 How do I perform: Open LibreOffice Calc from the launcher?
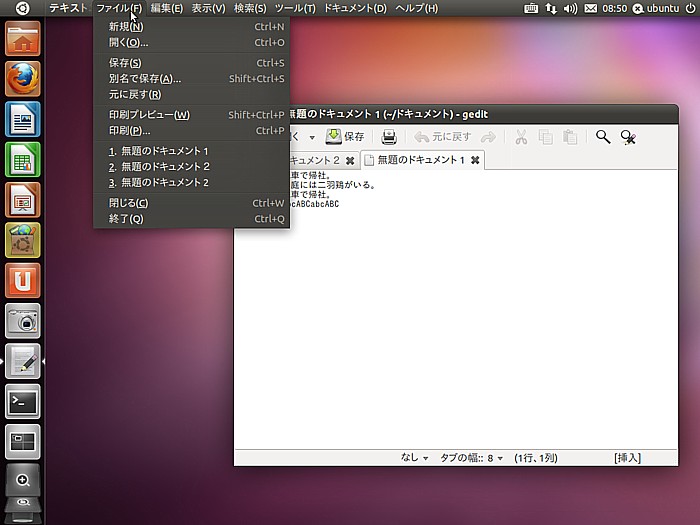coord(23,159)
